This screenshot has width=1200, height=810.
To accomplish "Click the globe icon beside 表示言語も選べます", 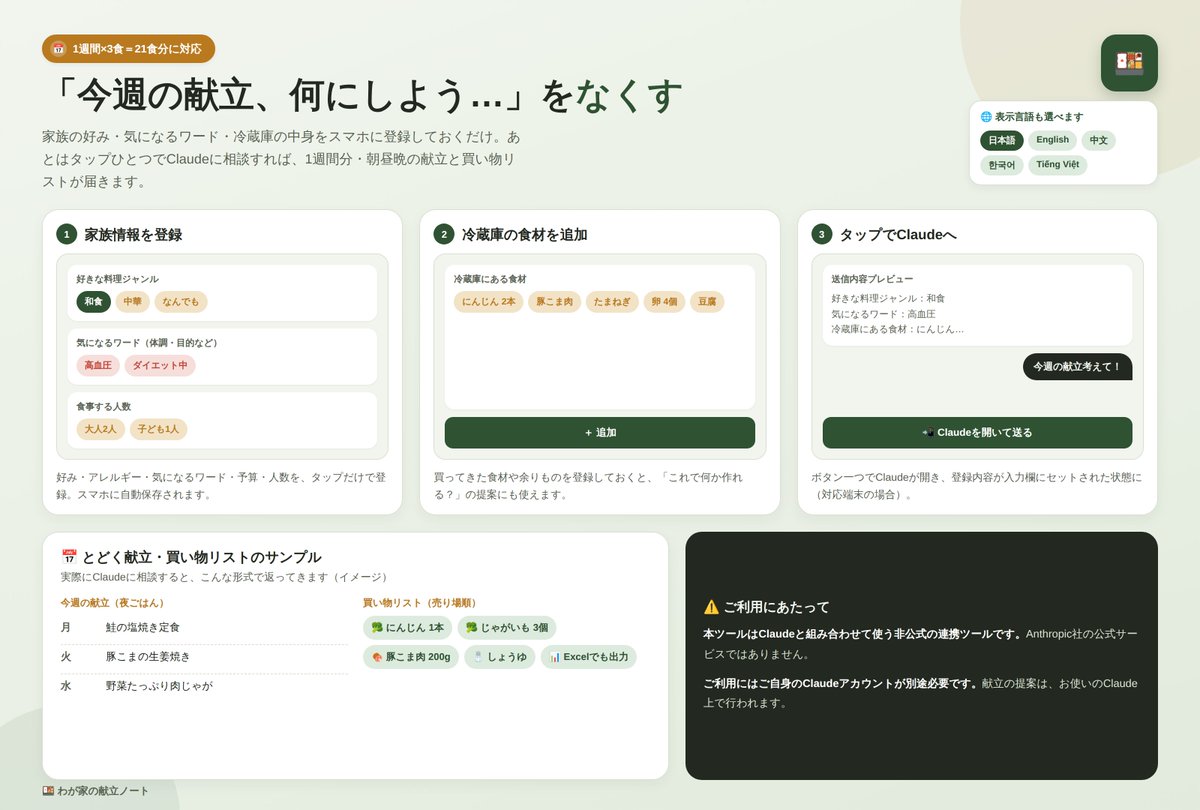I will pyautogui.click(x=986, y=117).
